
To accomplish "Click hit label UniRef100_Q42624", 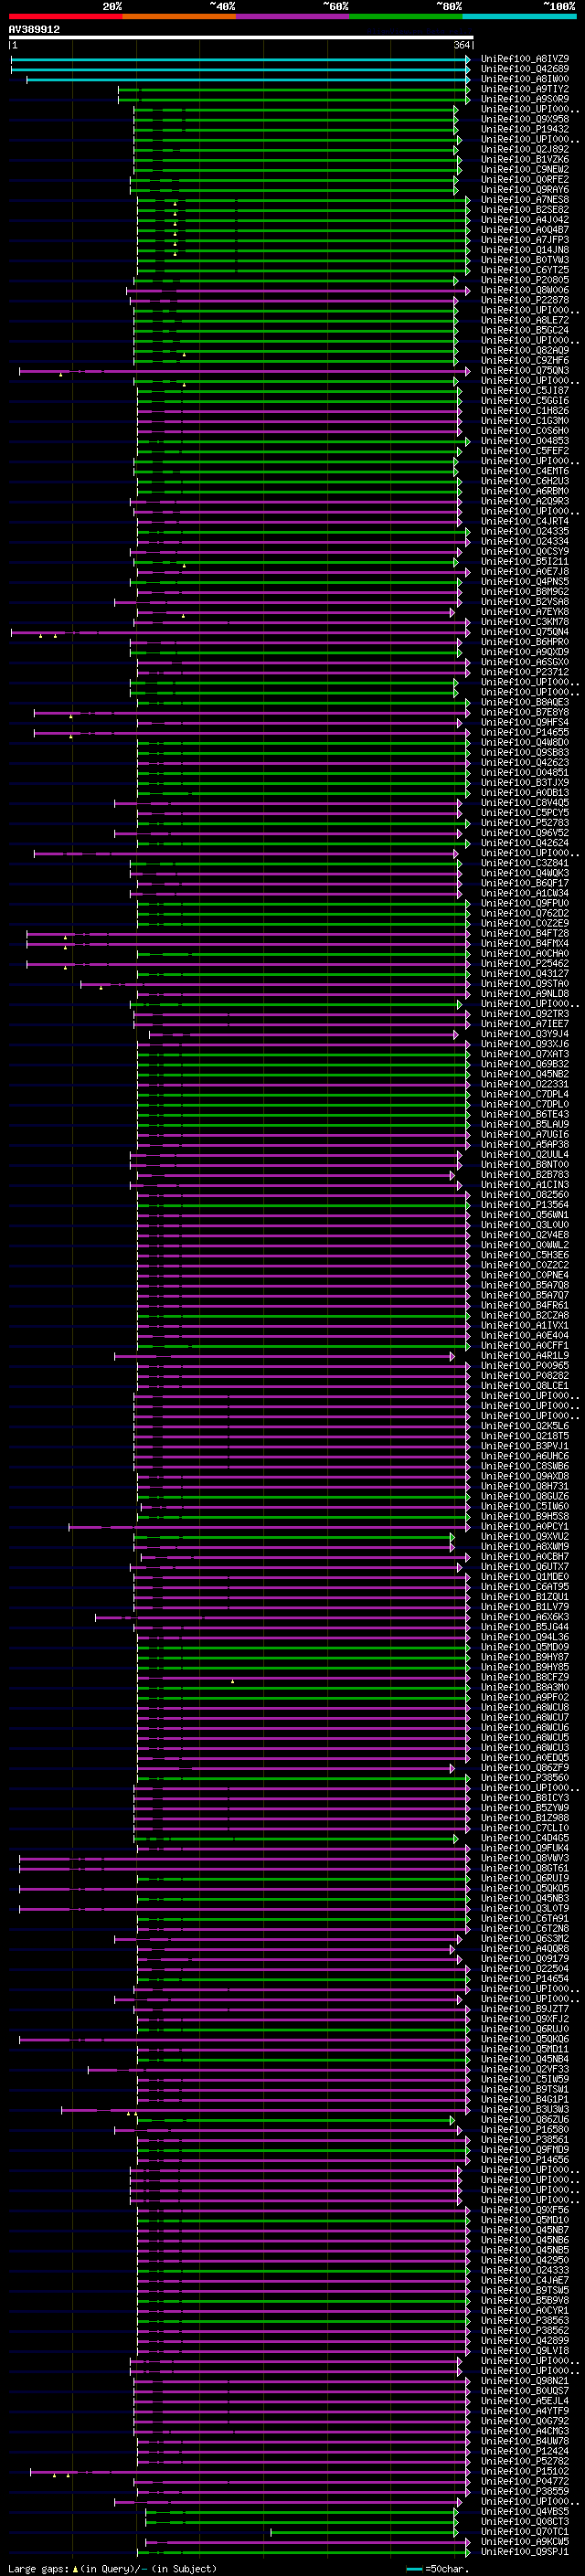I will pyautogui.click(x=525, y=843).
